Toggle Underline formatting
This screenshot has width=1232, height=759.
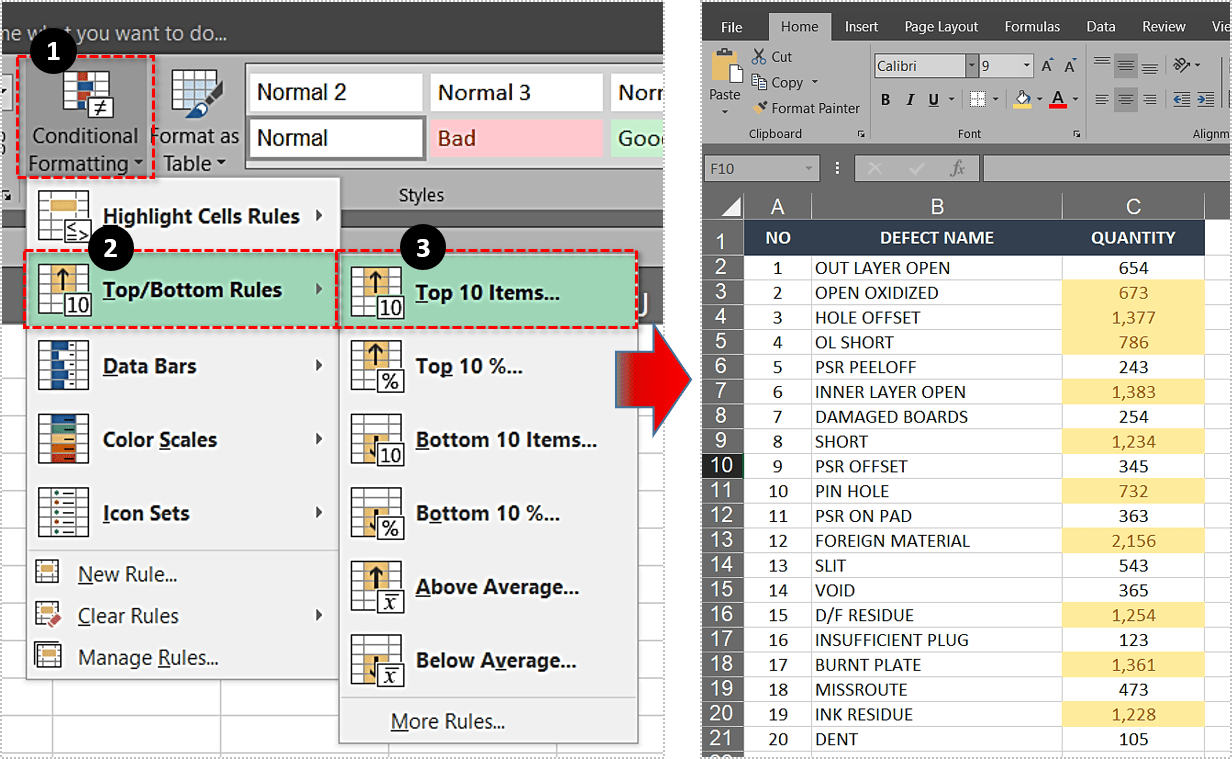click(933, 100)
